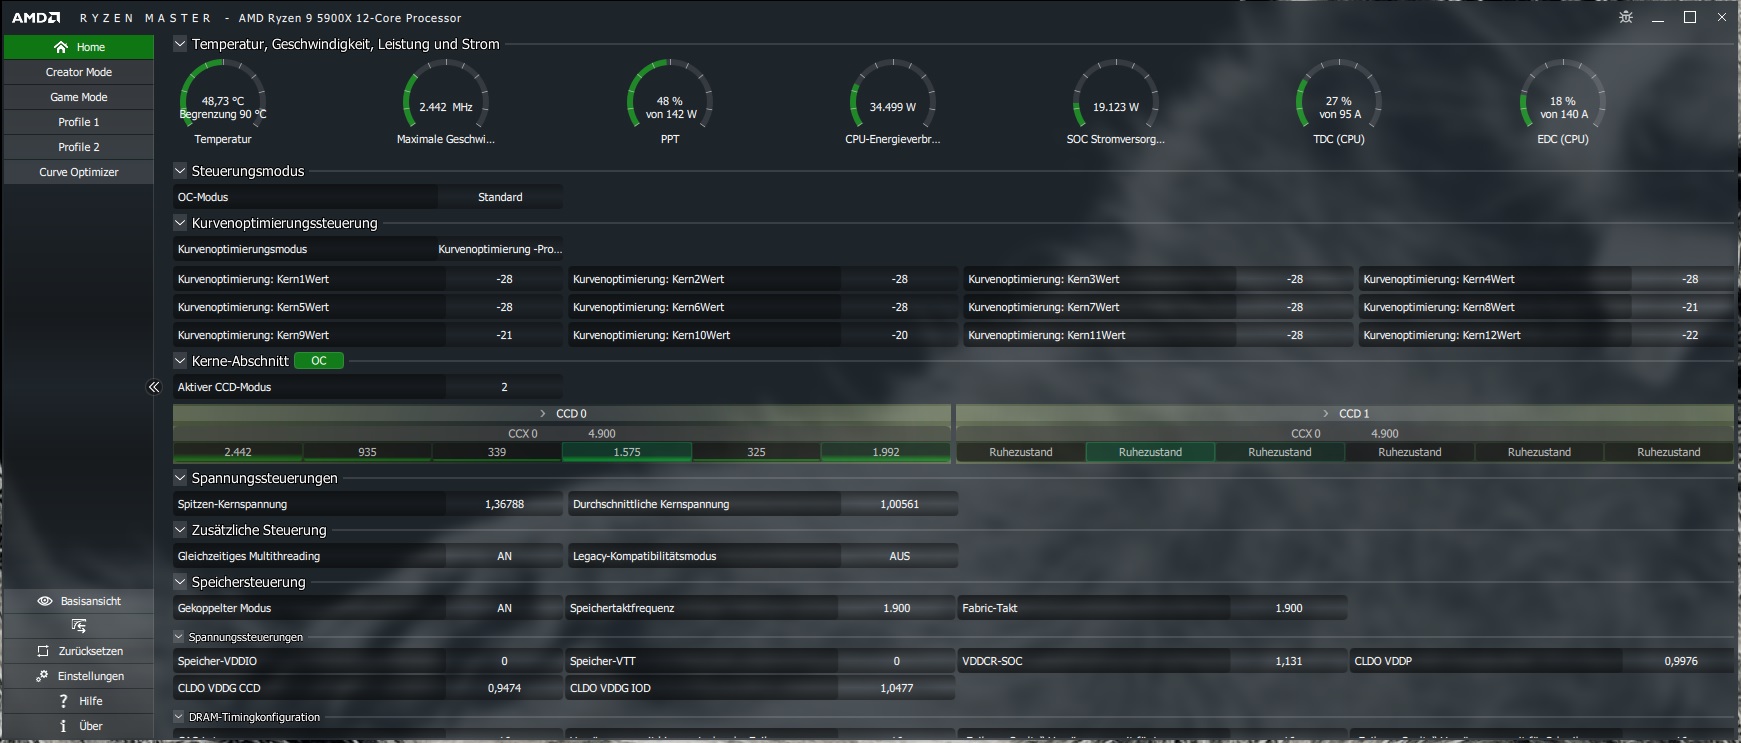Click Fabric-Takt value 1.900

(1288, 608)
